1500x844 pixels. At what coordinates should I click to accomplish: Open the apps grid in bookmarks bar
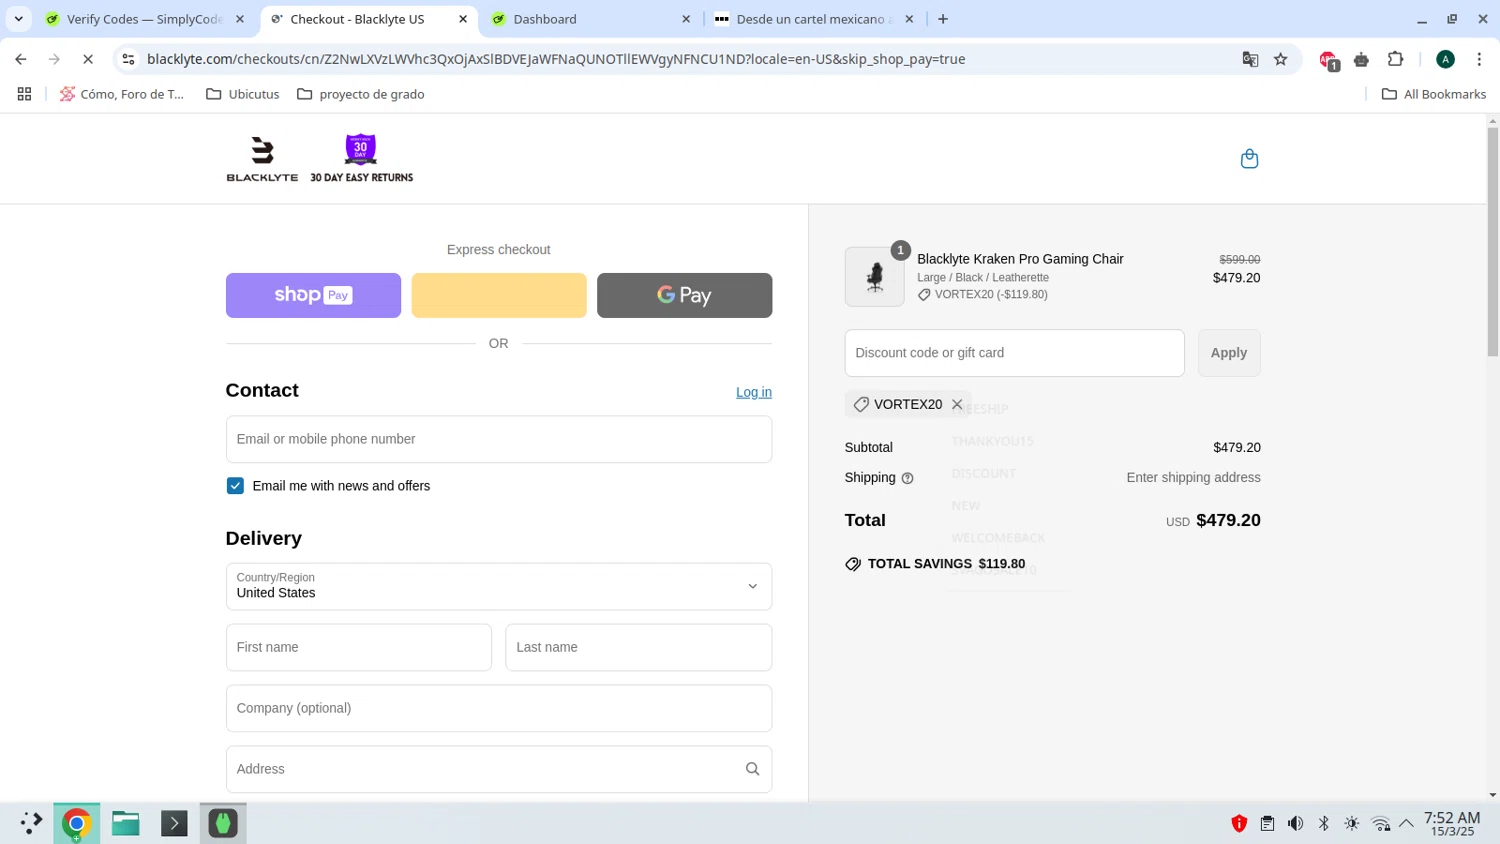(x=24, y=94)
